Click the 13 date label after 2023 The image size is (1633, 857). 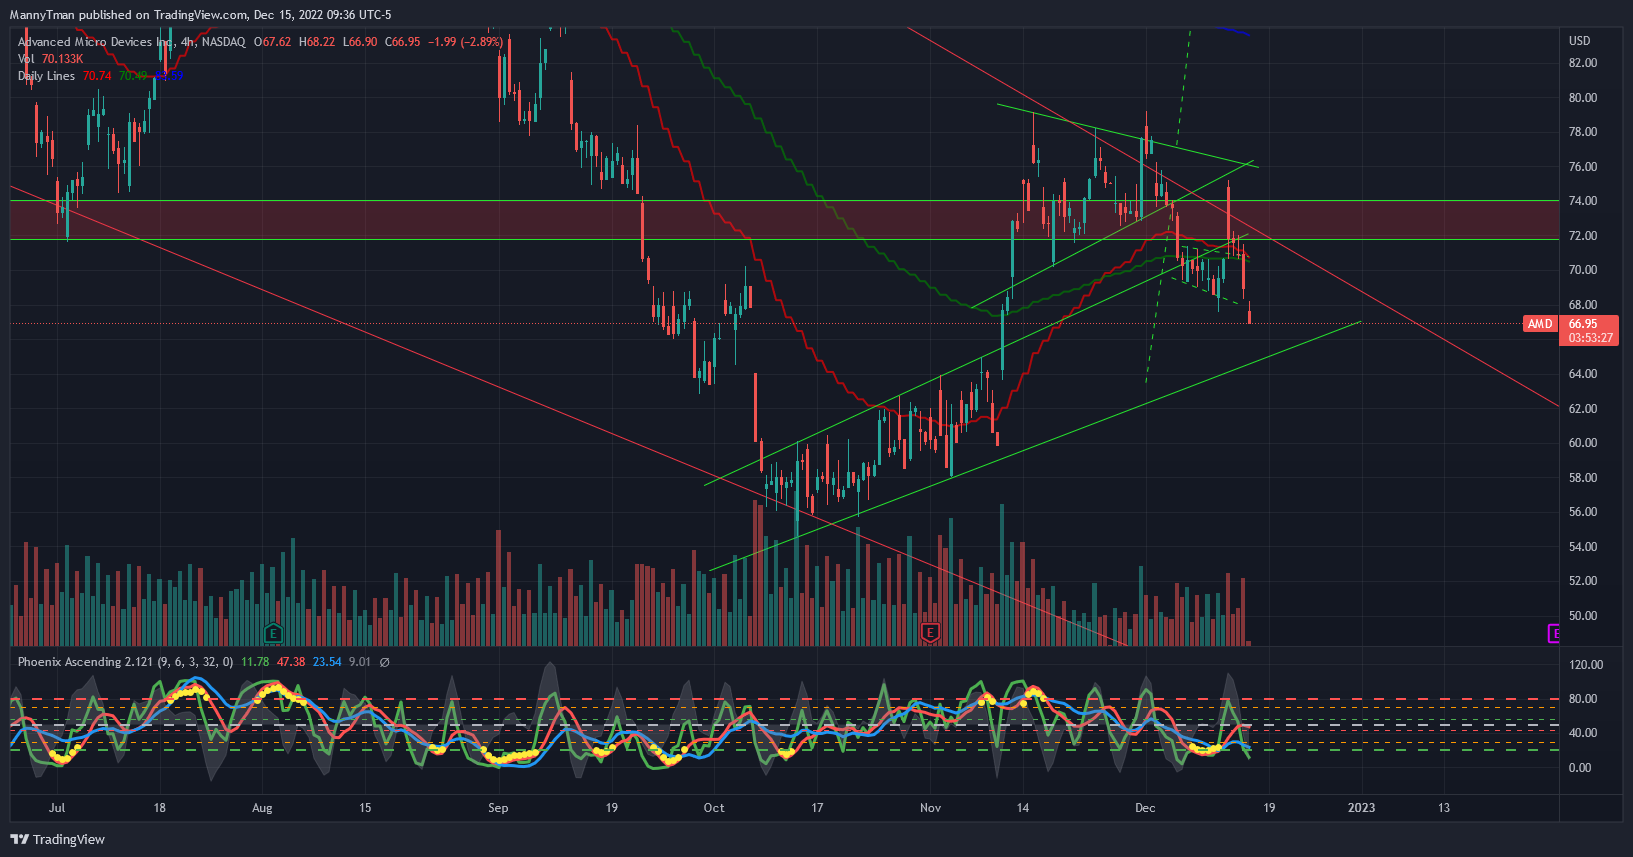click(x=1444, y=808)
